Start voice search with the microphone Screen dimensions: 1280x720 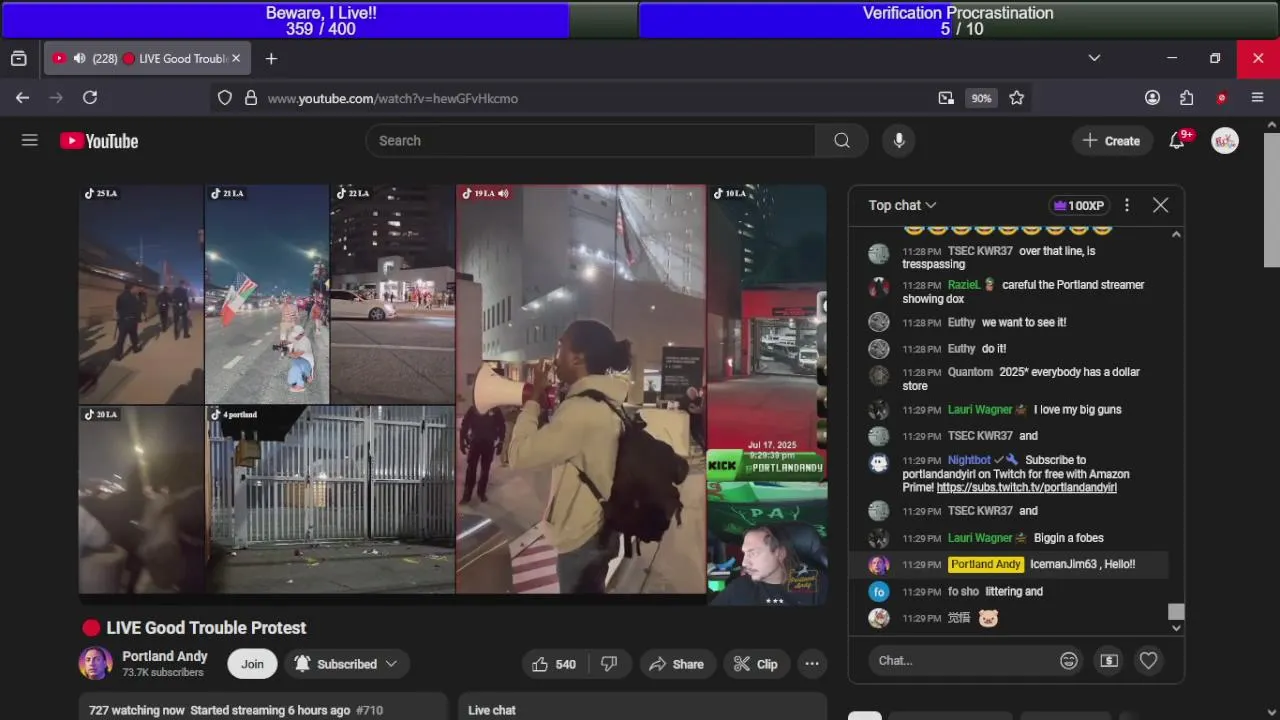pos(899,141)
